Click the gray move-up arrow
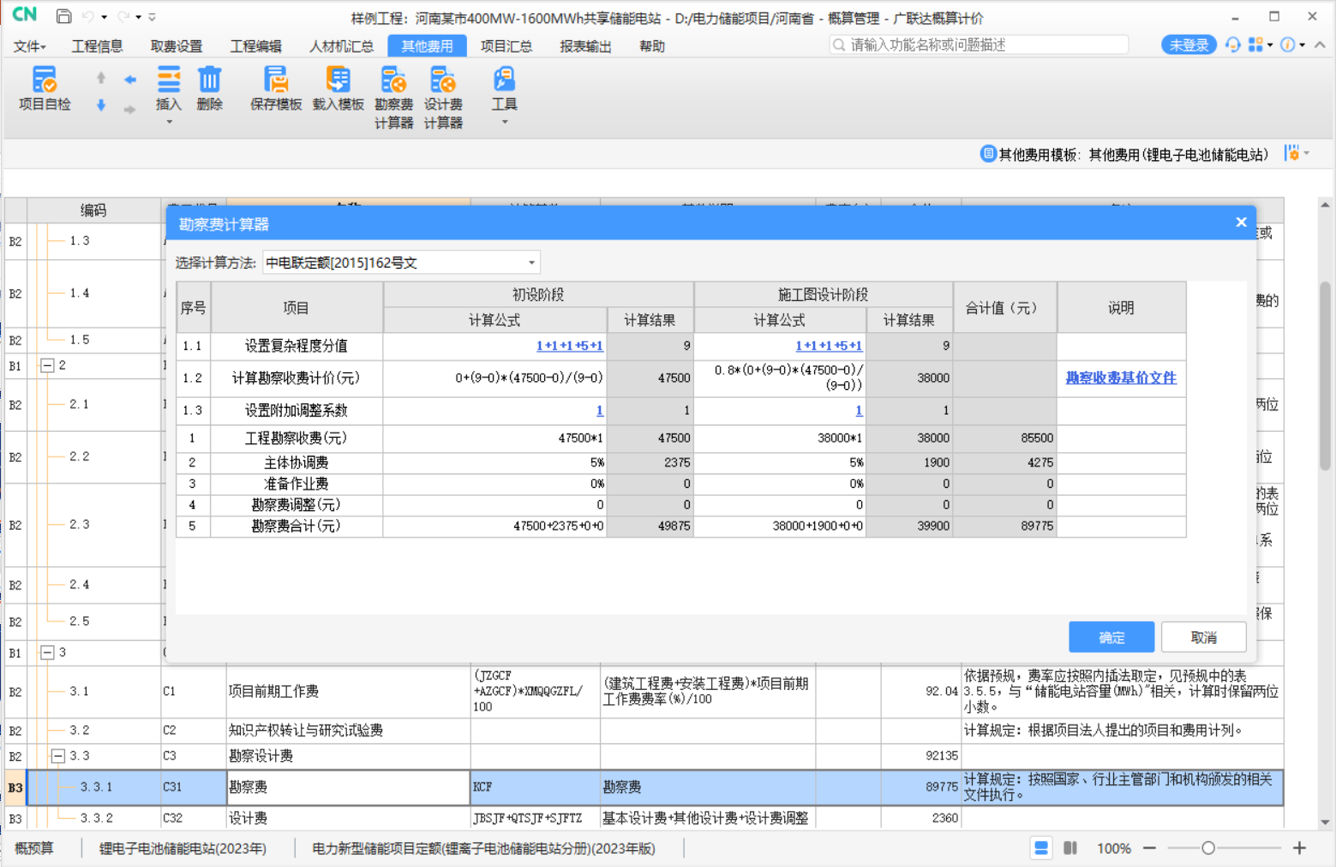Image resolution: width=1336 pixels, height=867 pixels. (101, 78)
